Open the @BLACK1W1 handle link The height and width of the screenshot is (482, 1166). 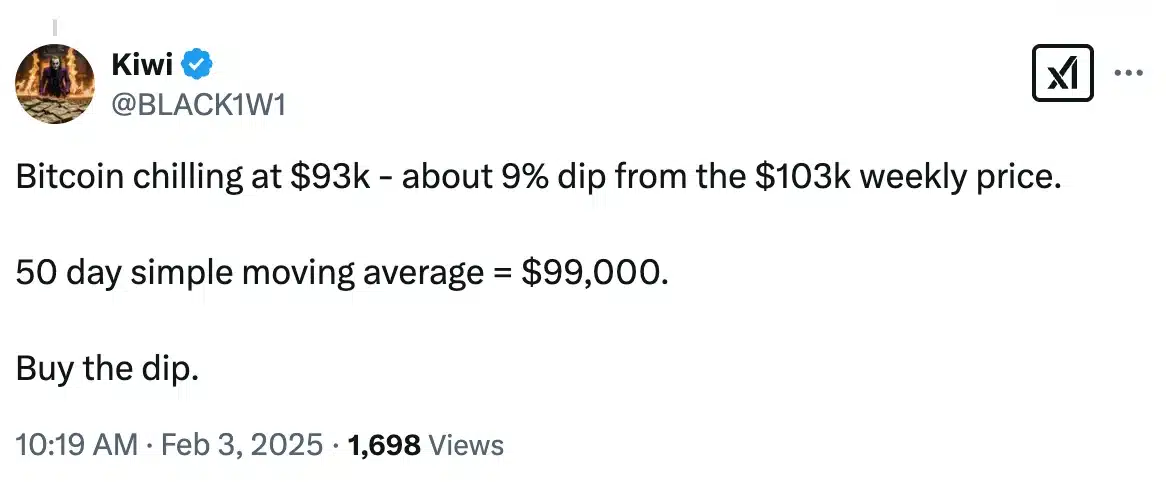click(200, 103)
